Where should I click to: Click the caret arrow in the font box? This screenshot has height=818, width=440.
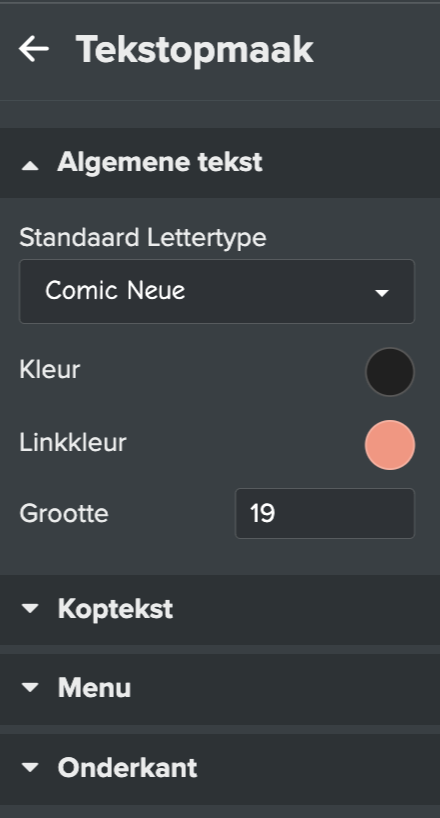(382, 293)
